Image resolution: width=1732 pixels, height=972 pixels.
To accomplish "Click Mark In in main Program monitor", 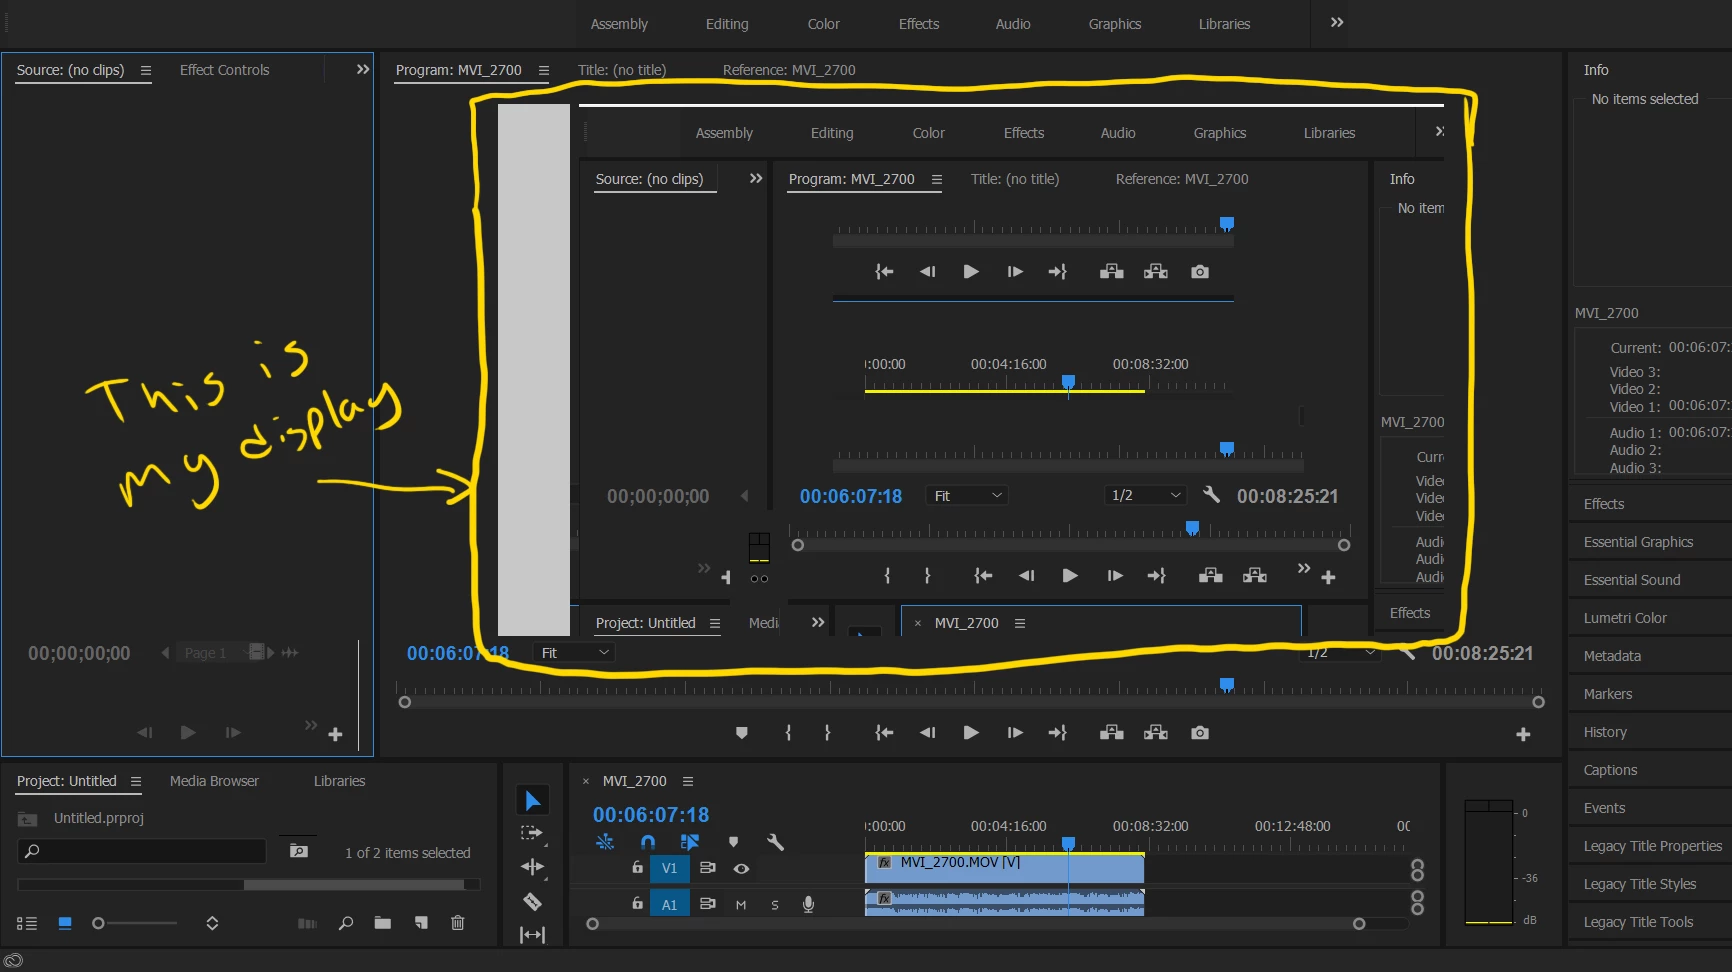I will click(788, 733).
